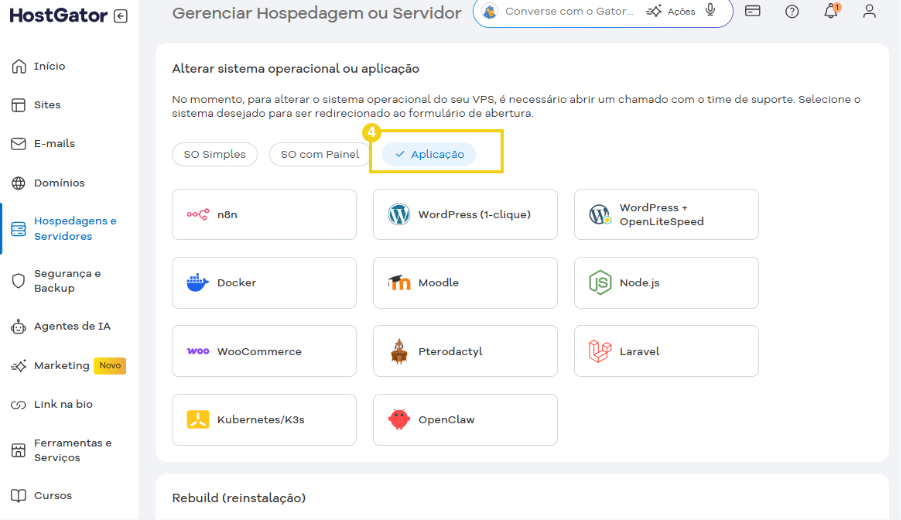Click the Cursos book icon
The width and height of the screenshot is (901, 520).
pyautogui.click(x=18, y=495)
